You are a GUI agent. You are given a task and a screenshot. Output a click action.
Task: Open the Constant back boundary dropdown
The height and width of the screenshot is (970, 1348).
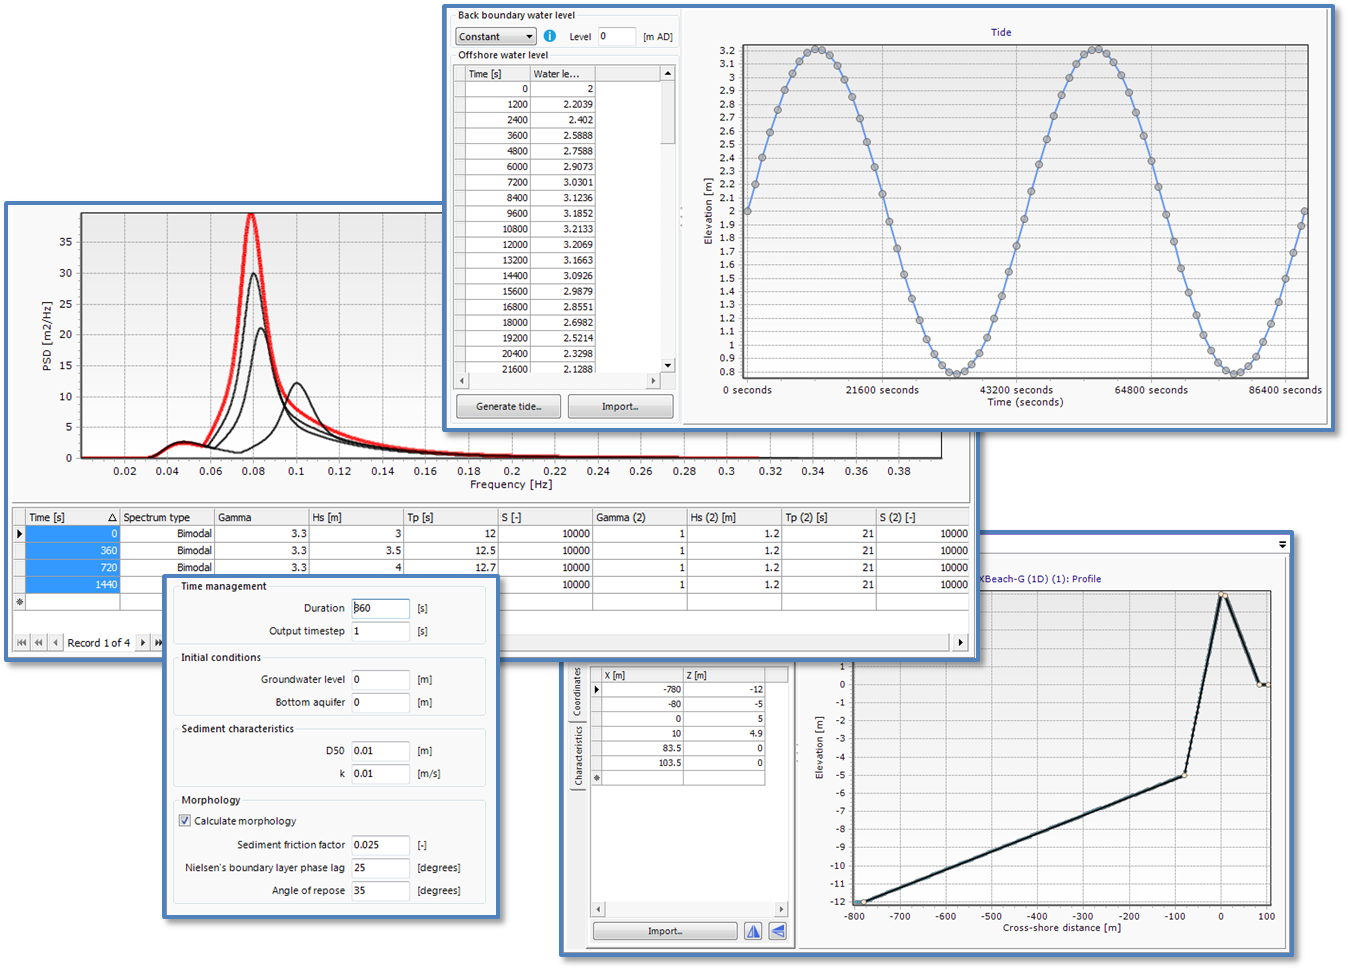tap(529, 37)
